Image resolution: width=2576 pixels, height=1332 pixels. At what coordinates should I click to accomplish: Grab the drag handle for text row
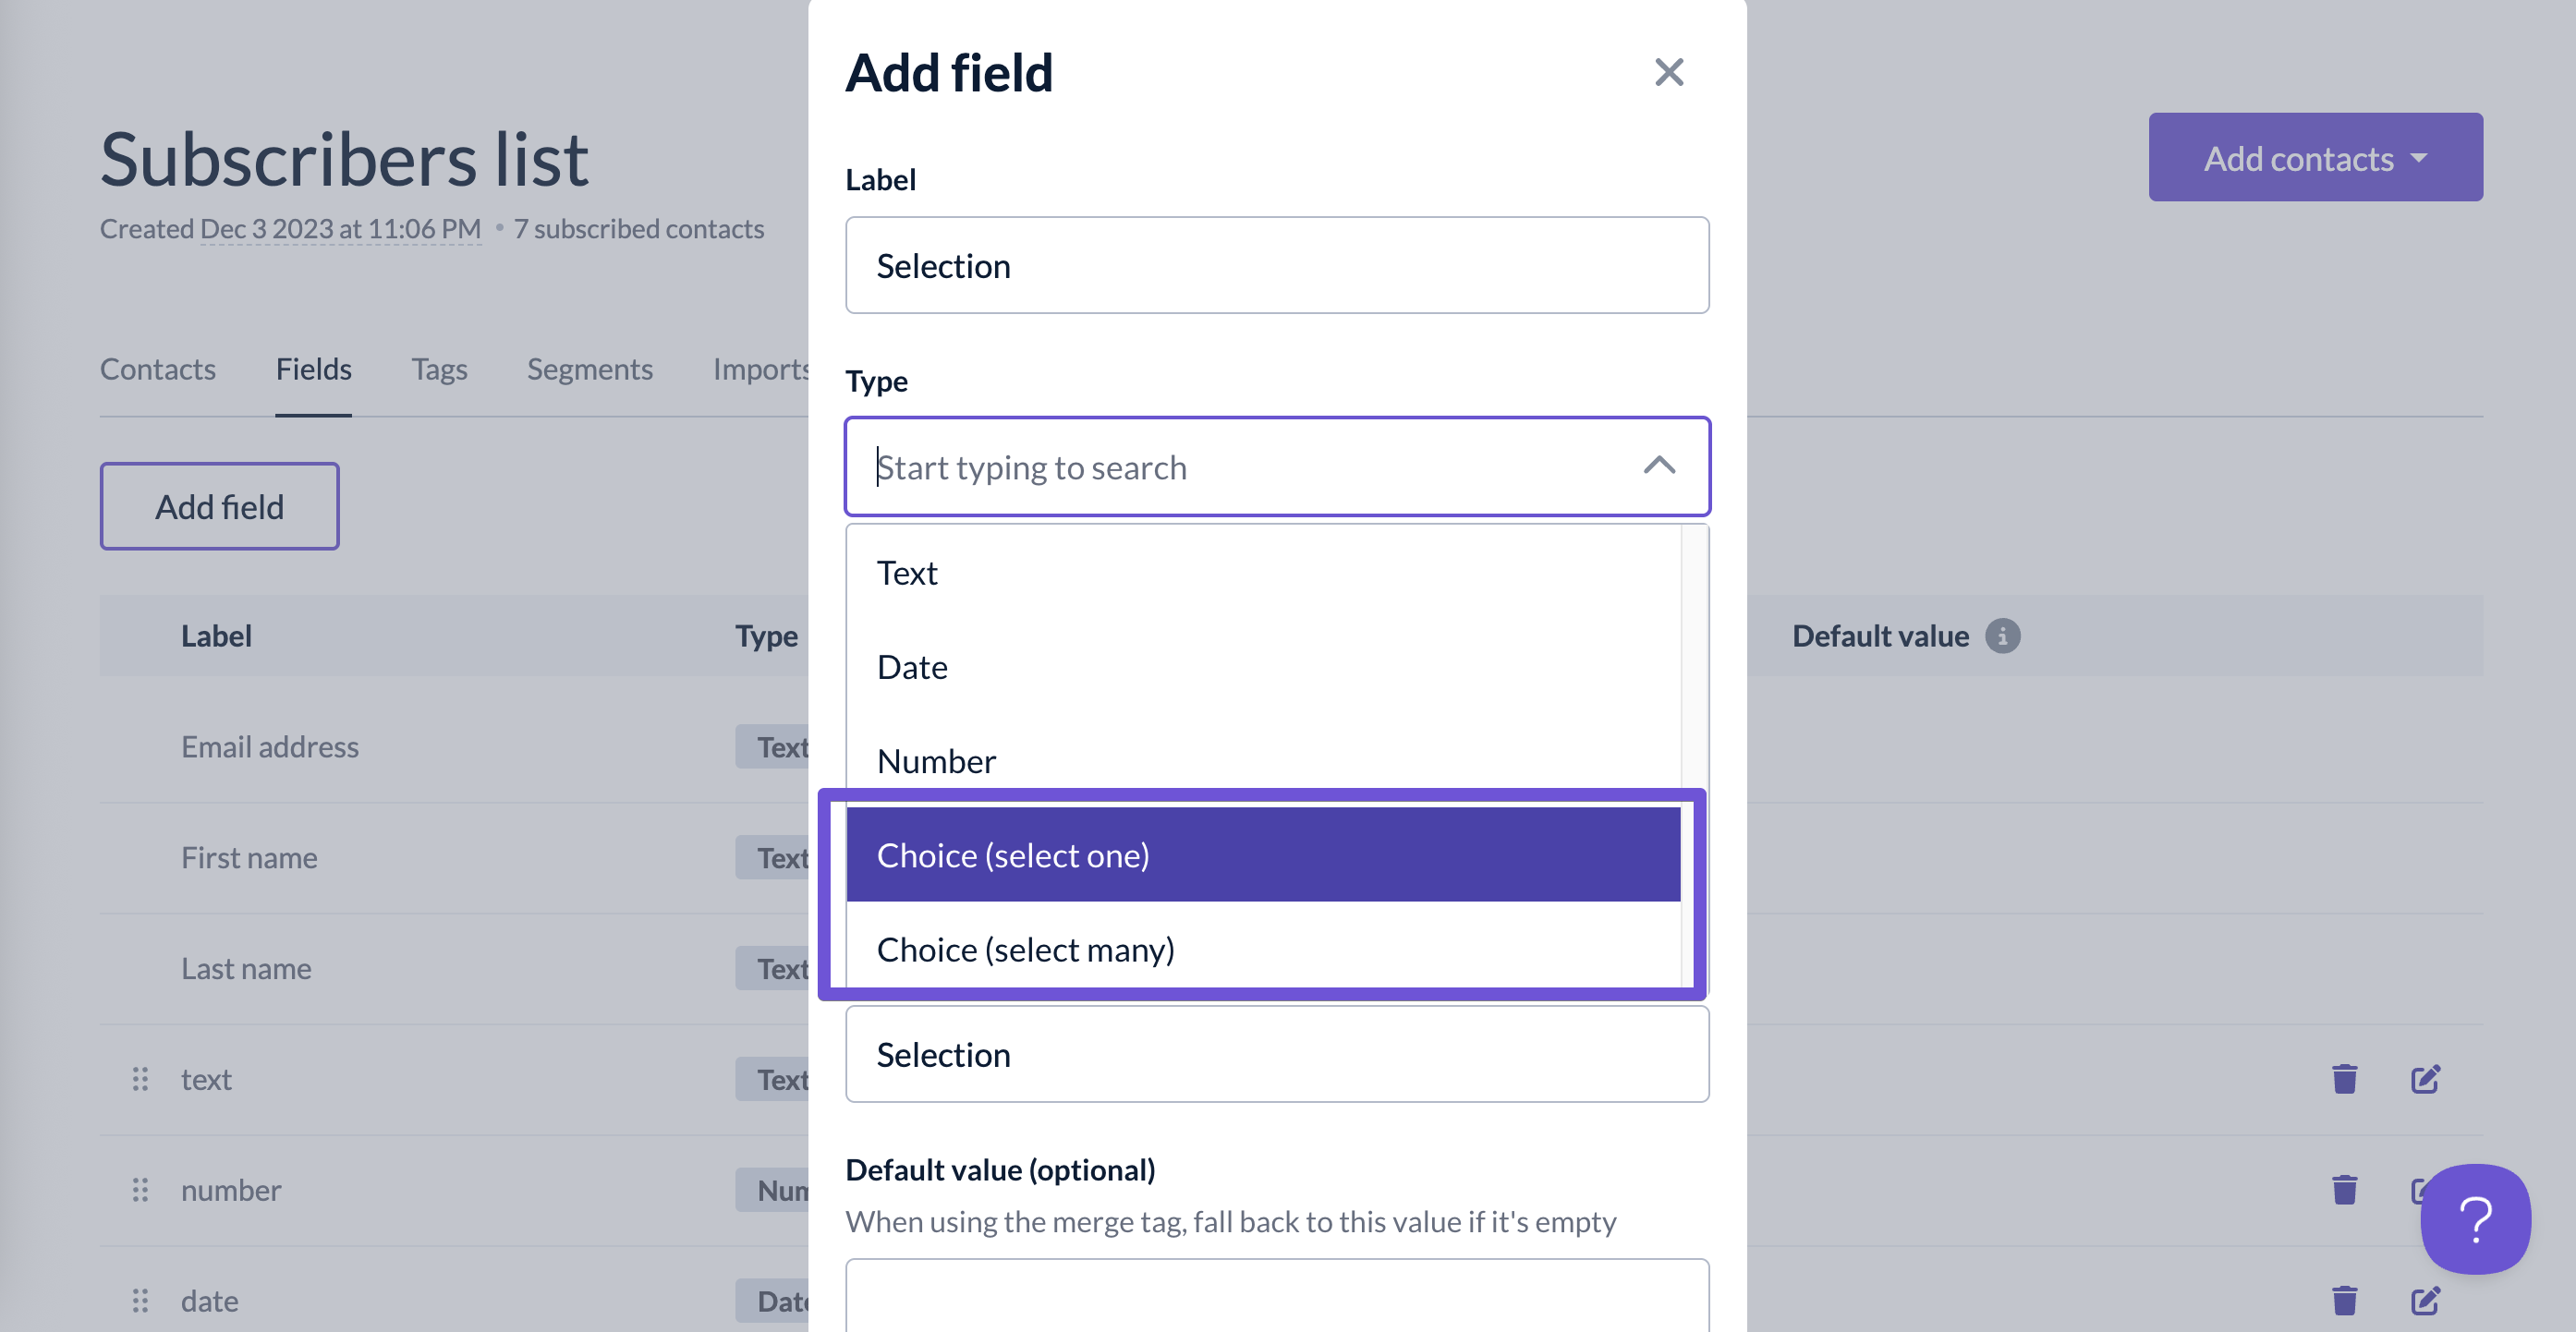[x=140, y=1079]
